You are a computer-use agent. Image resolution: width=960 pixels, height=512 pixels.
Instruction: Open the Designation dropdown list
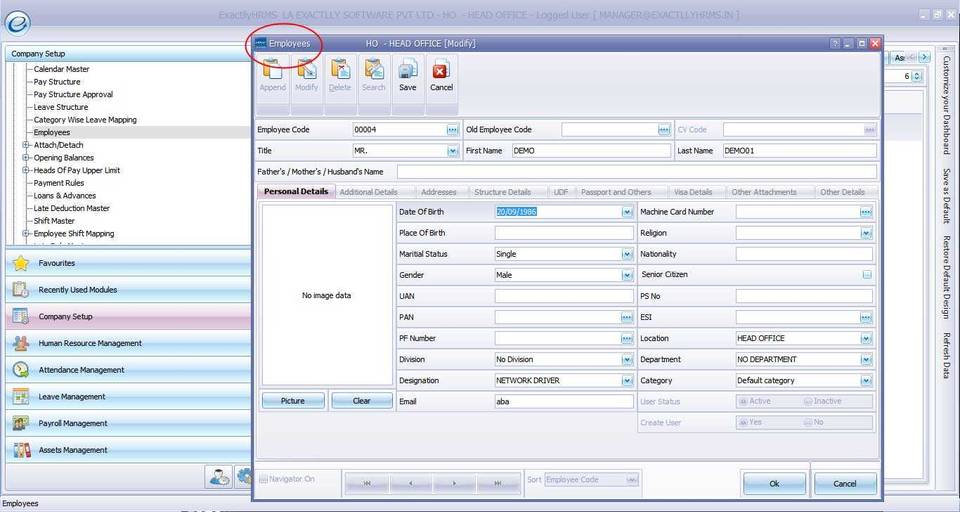click(x=627, y=381)
